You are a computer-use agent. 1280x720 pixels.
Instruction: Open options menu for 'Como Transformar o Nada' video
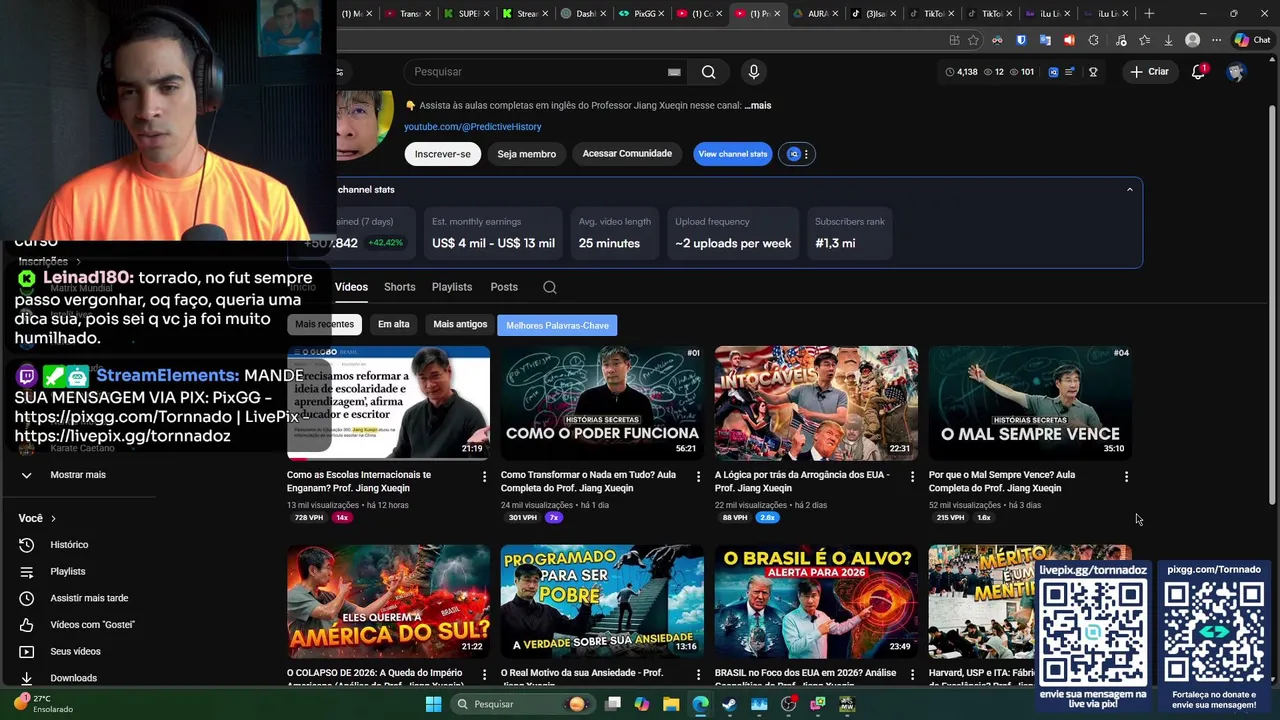[x=698, y=477]
